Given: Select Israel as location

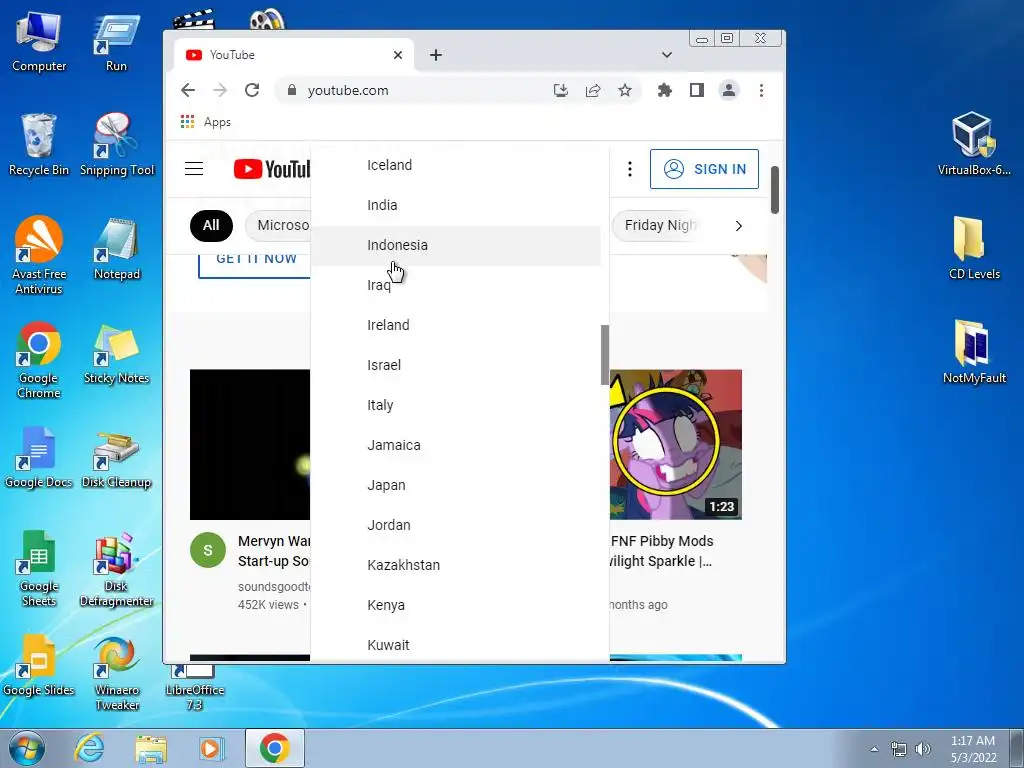Looking at the screenshot, I should [456, 365].
